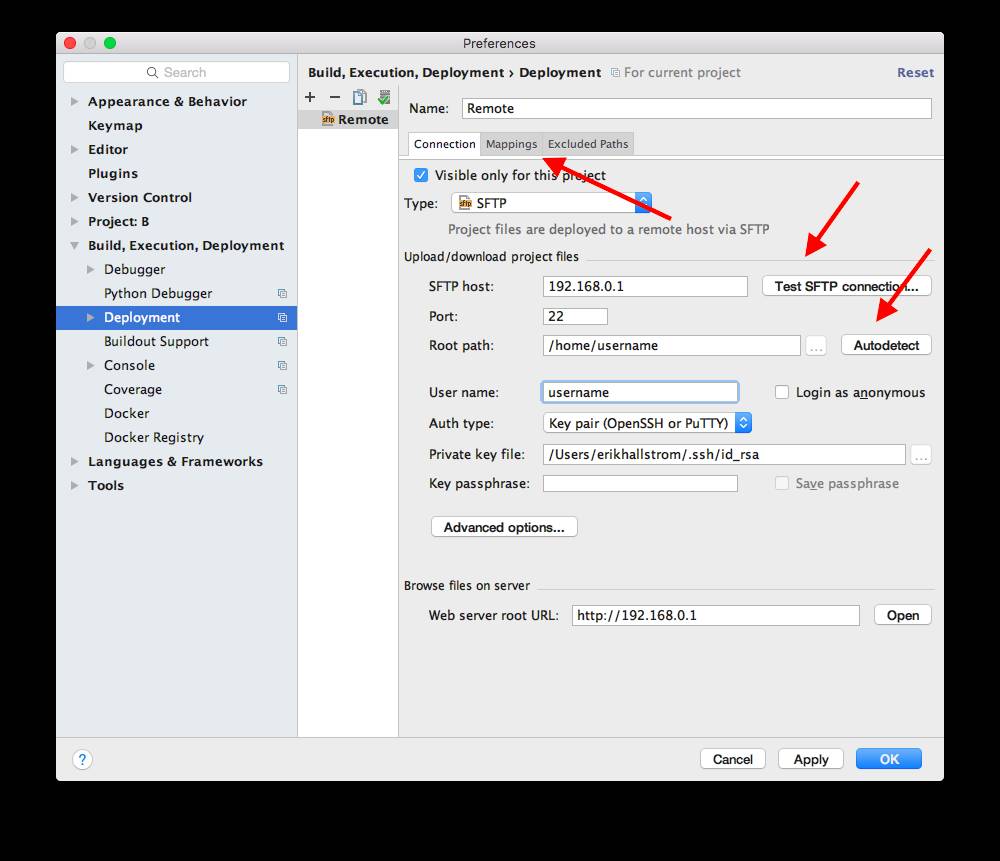Image resolution: width=1000 pixels, height=861 pixels.
Task: Click the project-level icon next to Deployment
Action: tap(283, 318)
